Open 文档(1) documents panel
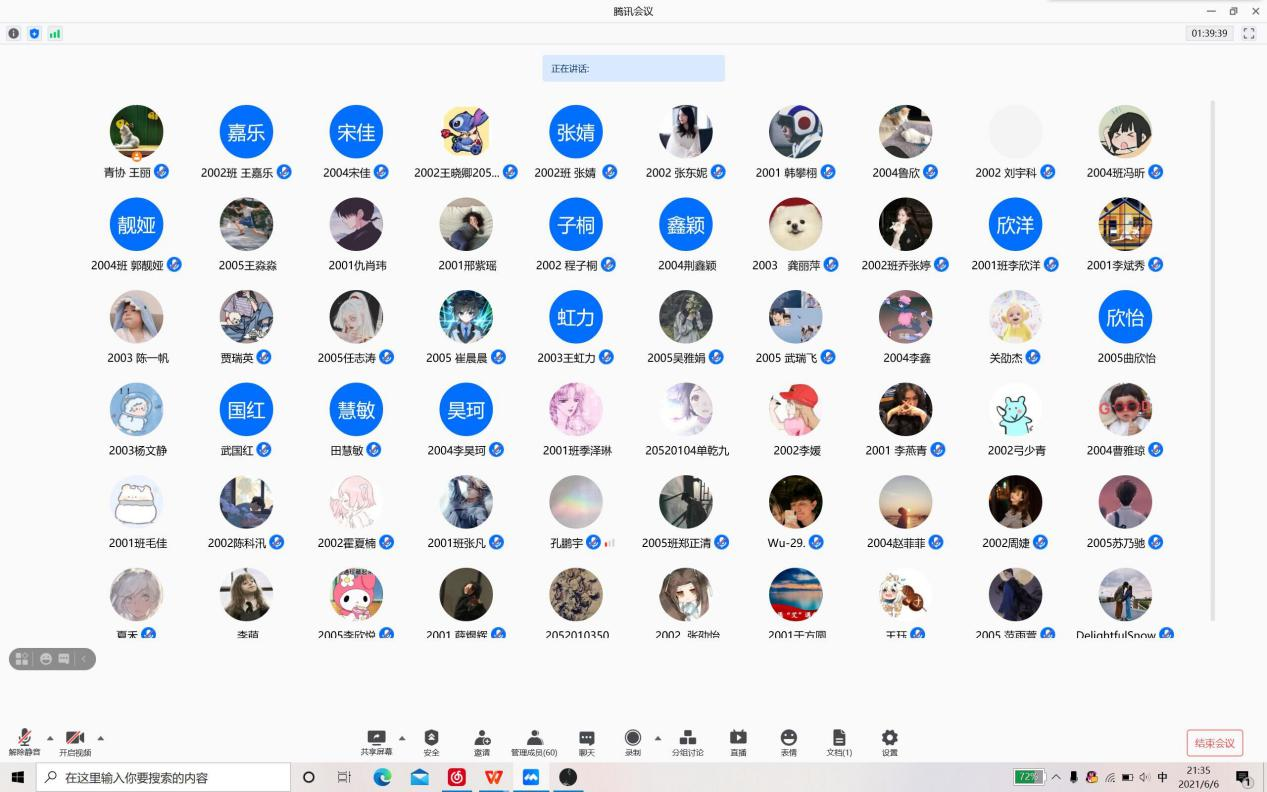The image size is (1267, 792). coord(839,742)
